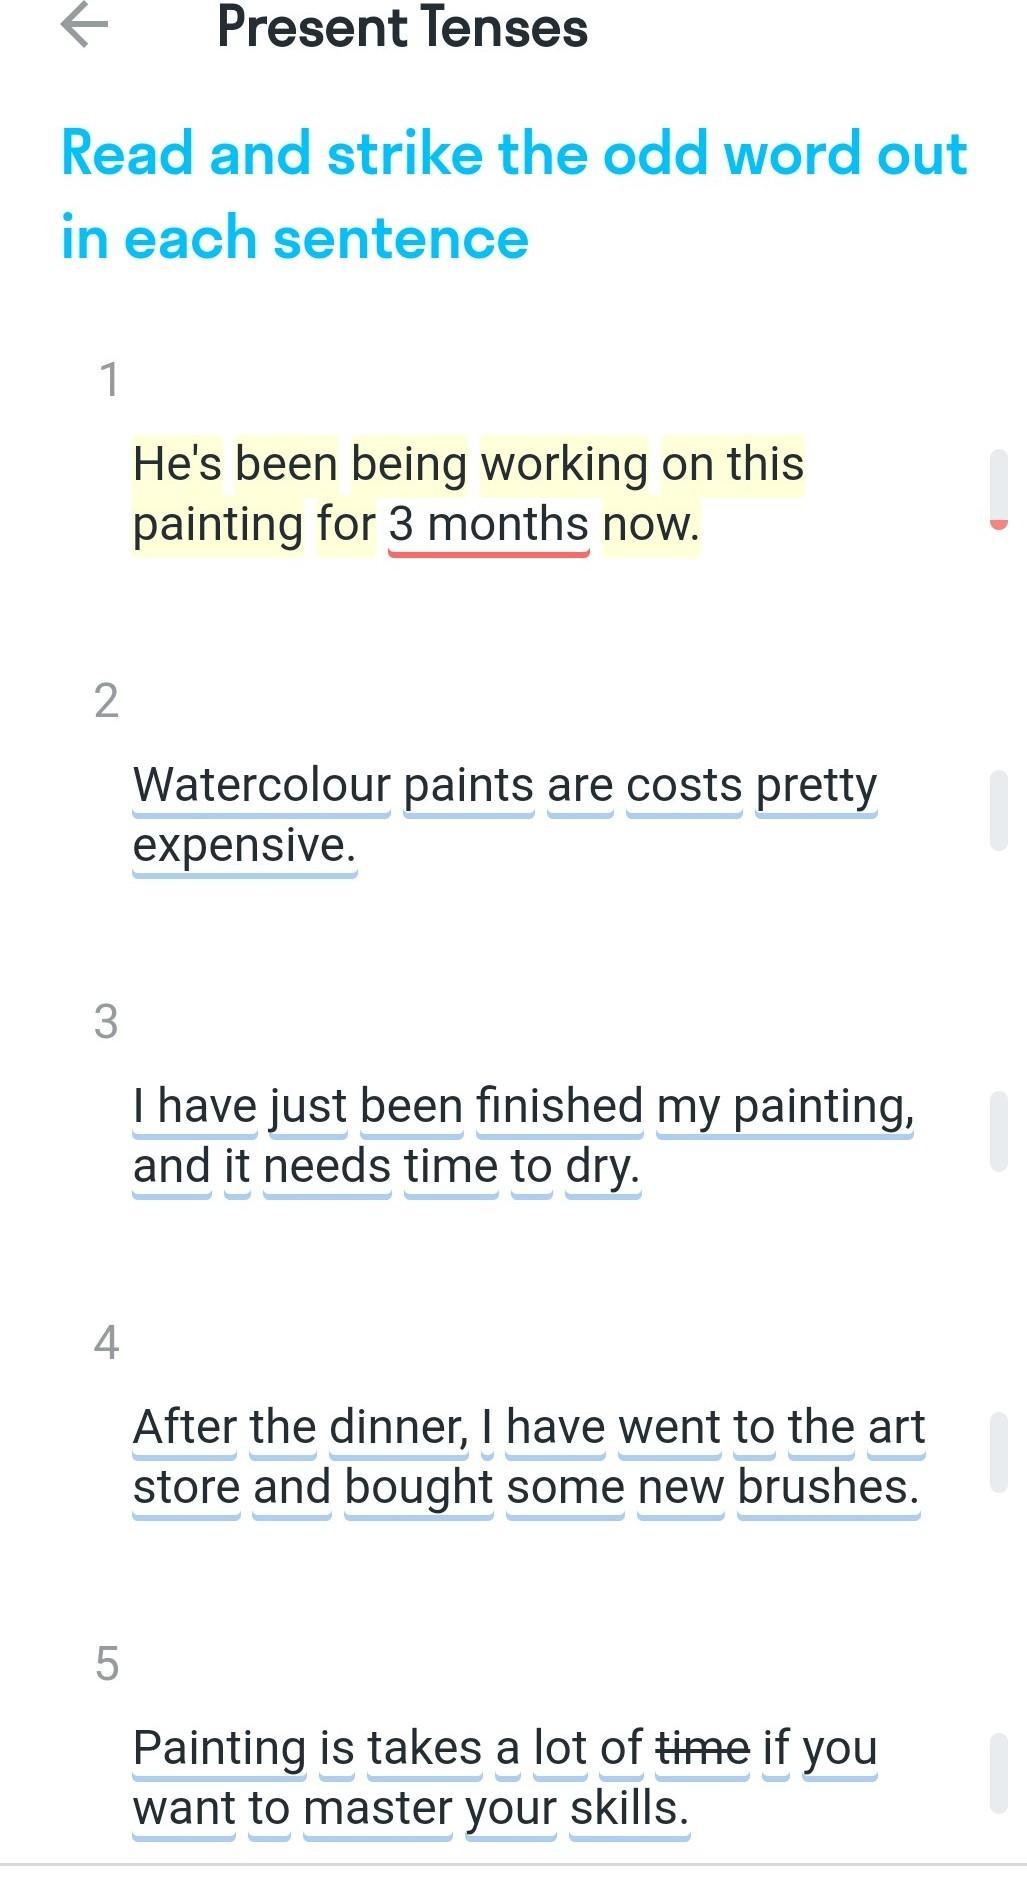Tap the word "finished" in sentence 3

click(559, 1107)
